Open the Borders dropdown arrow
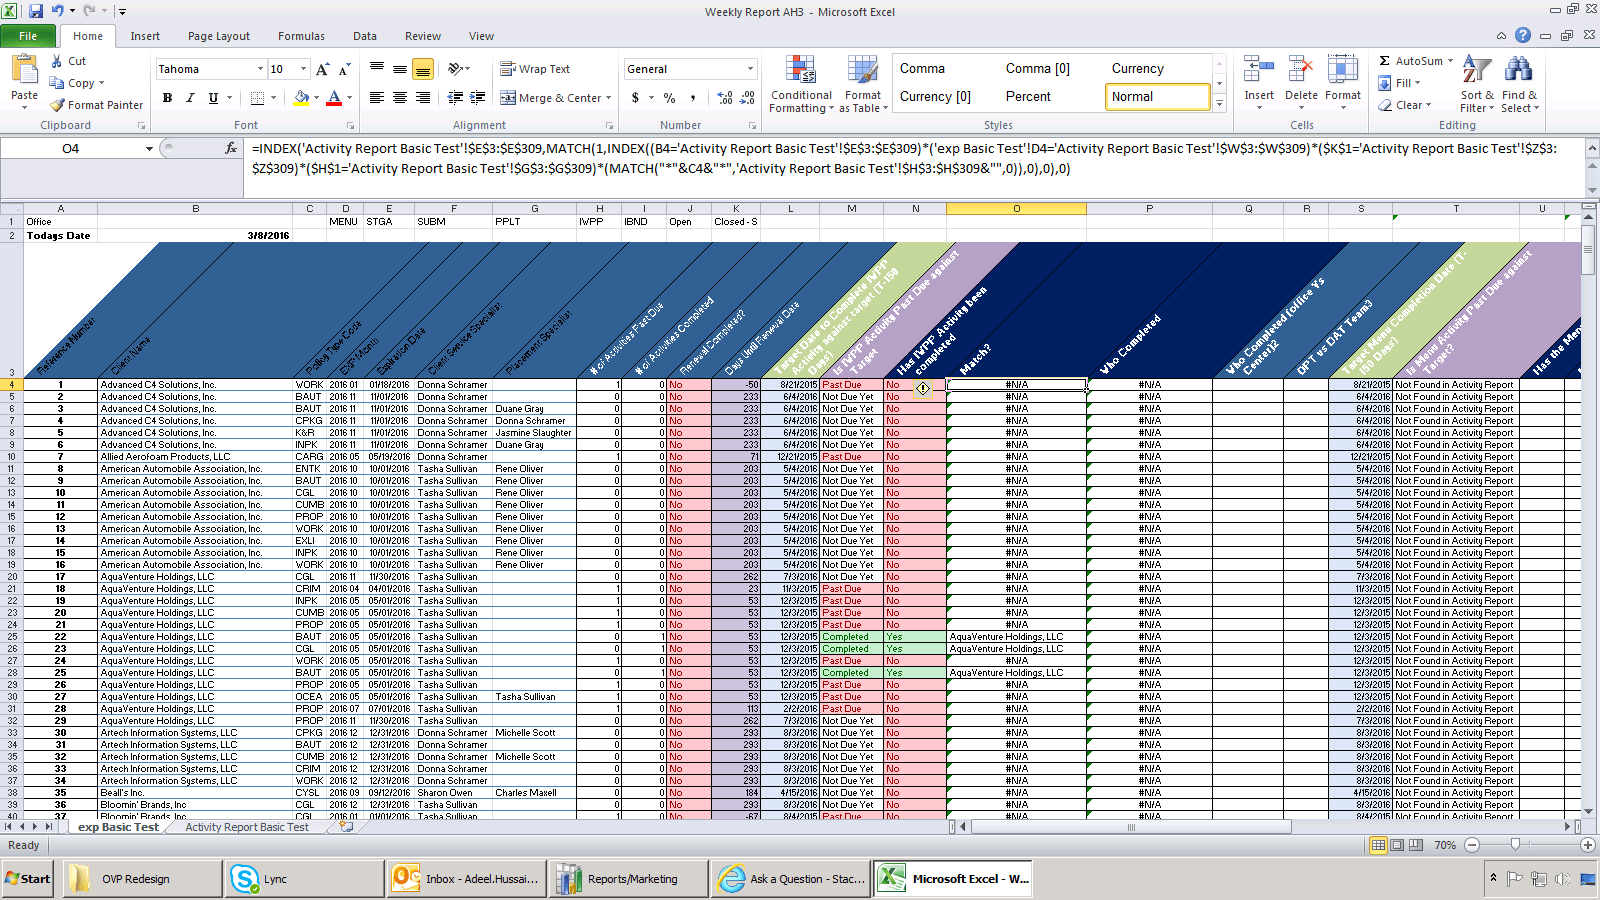 (x=273, y=98)
